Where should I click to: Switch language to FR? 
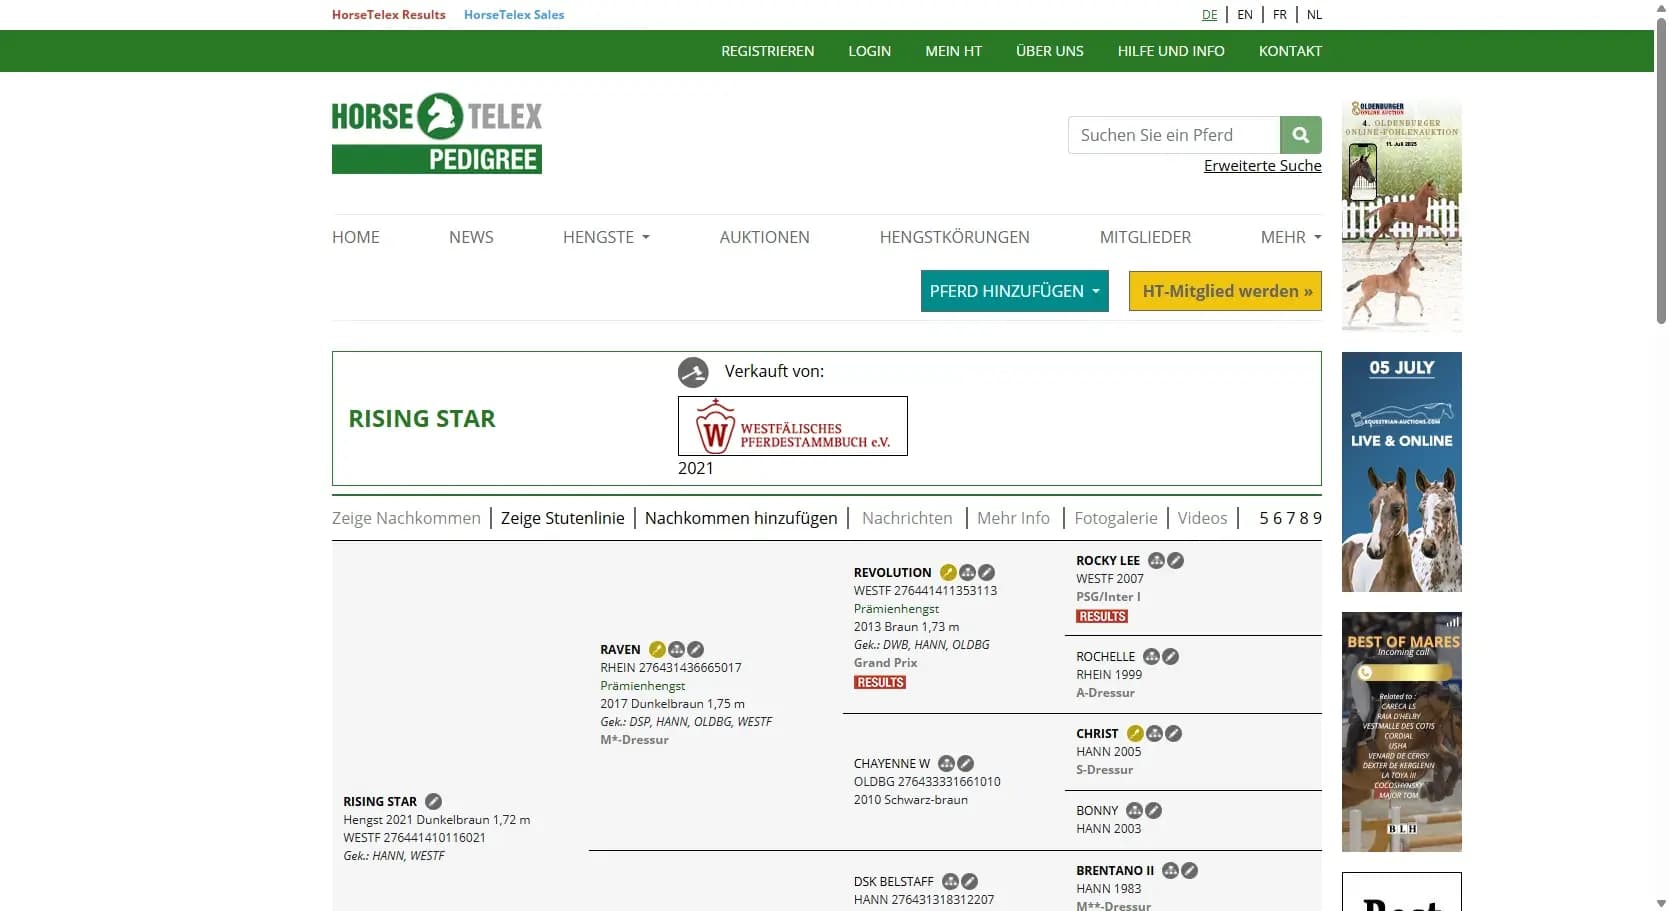[1280, 15]
